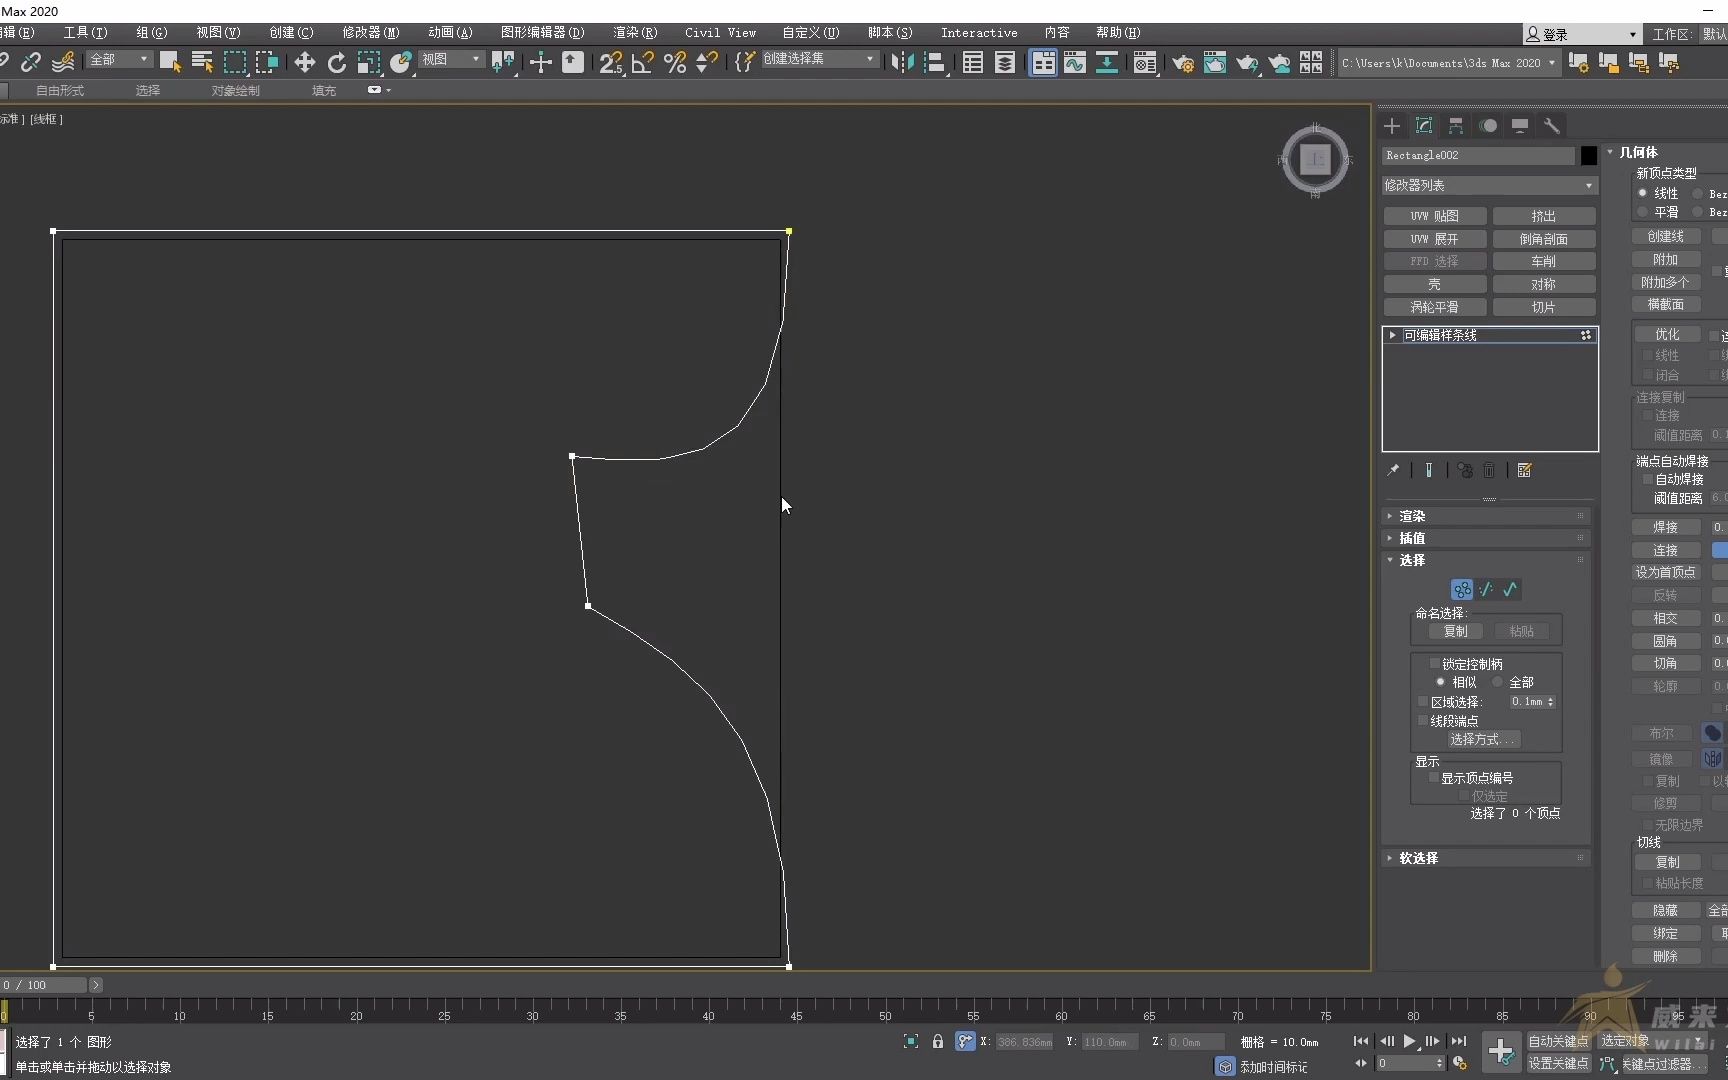
Task: Toggle 自动焊接 checkbox
Action: [1648, 479]
